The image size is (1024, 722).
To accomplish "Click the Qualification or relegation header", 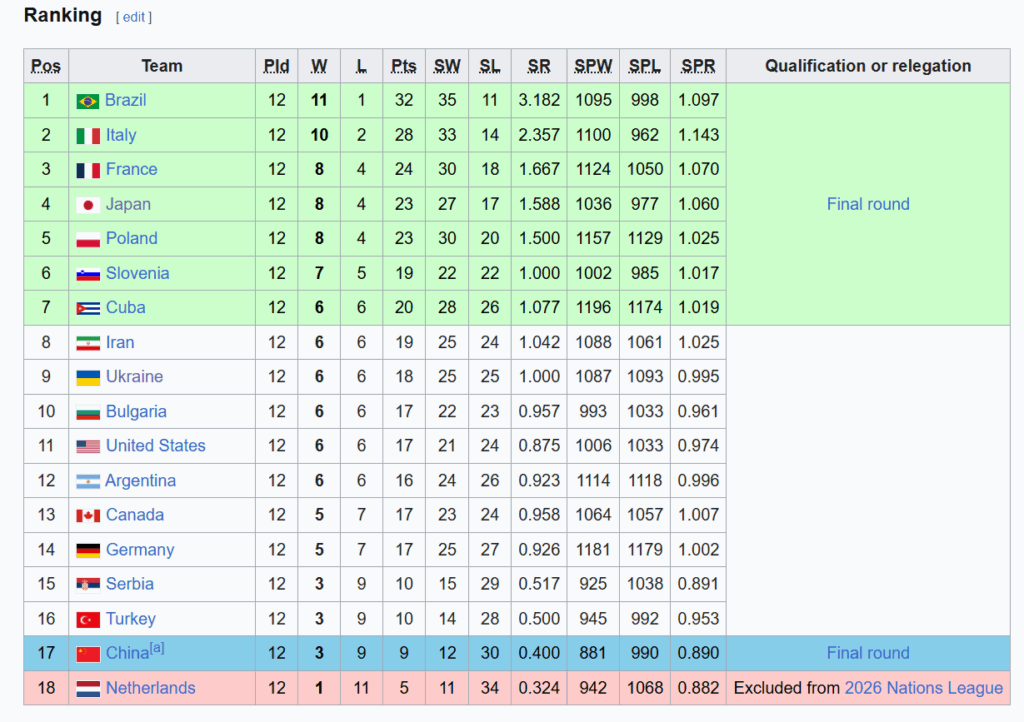I will (868, 66).
